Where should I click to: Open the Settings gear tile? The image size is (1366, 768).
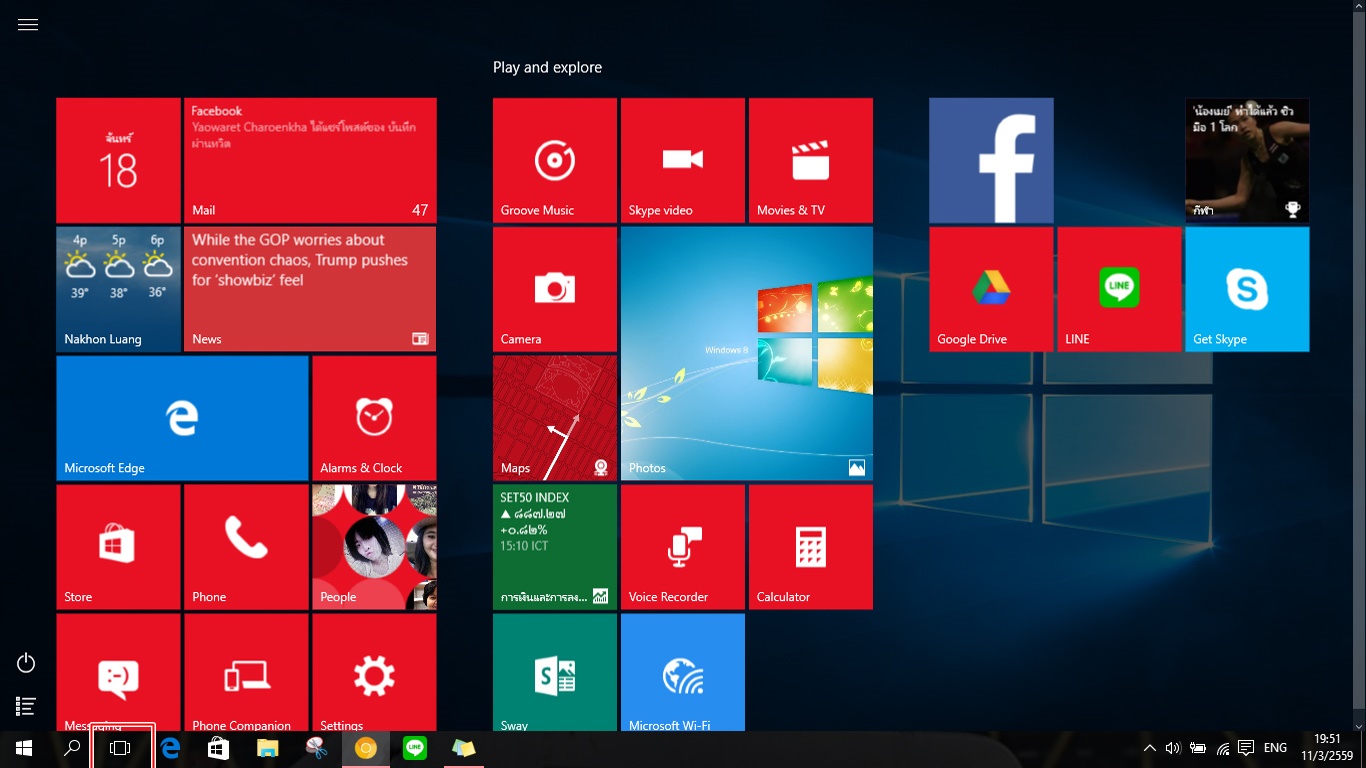(374, 672)
